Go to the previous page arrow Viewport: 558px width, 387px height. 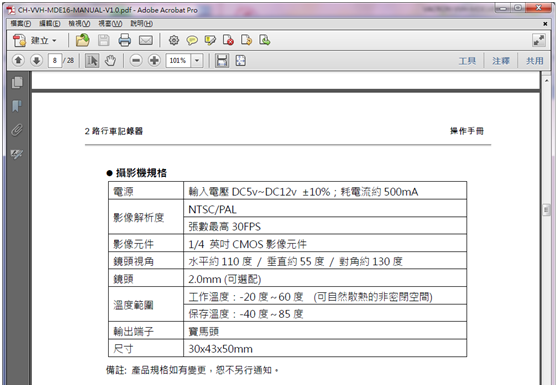tap(19, 61)
